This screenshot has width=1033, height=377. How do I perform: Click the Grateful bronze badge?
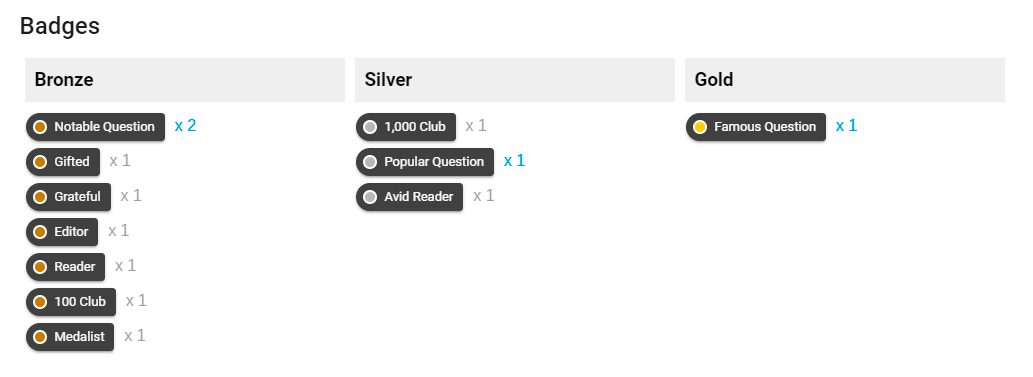coord(69,196)
